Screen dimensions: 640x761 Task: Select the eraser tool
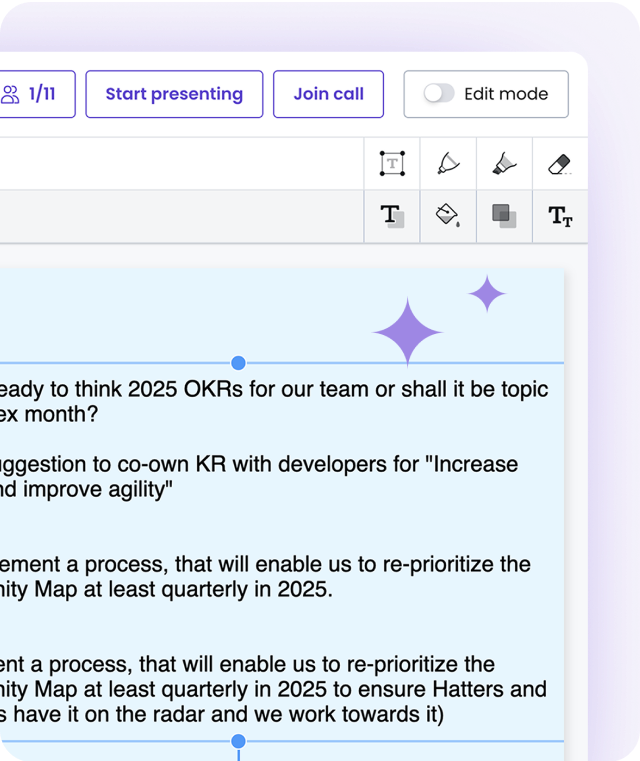560,164
